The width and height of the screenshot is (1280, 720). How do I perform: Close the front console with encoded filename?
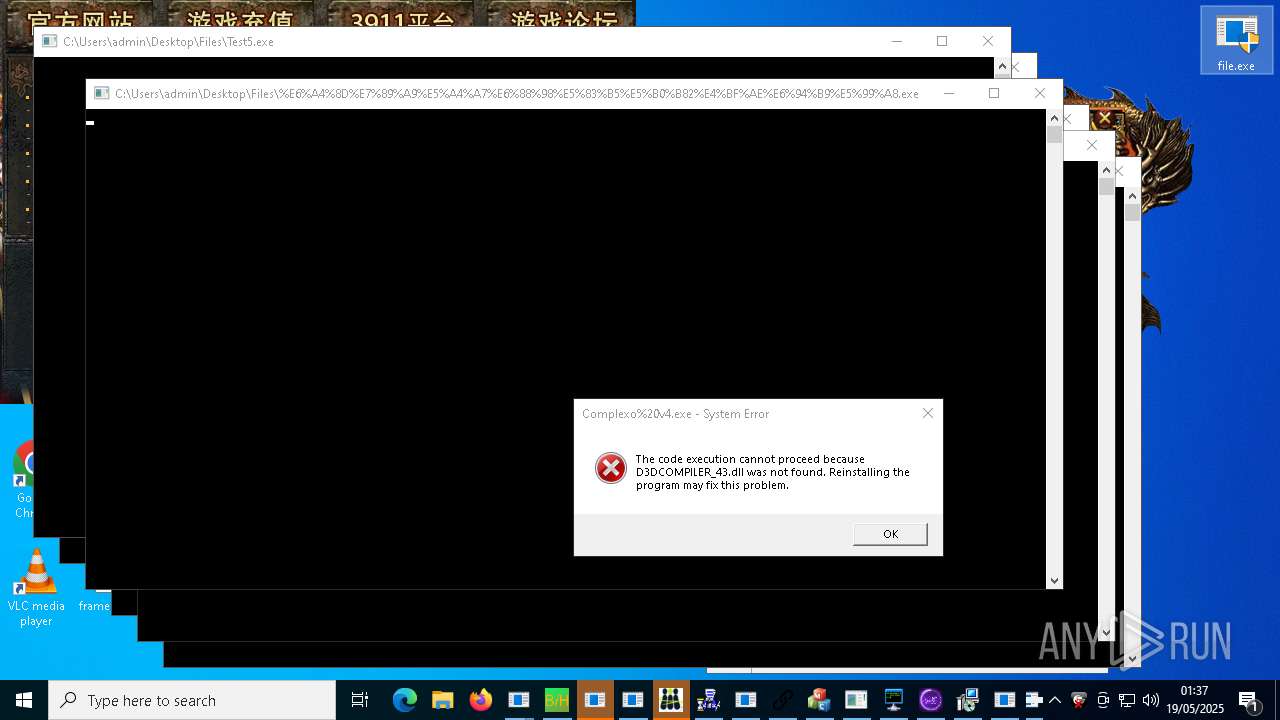pos(1040,93)
